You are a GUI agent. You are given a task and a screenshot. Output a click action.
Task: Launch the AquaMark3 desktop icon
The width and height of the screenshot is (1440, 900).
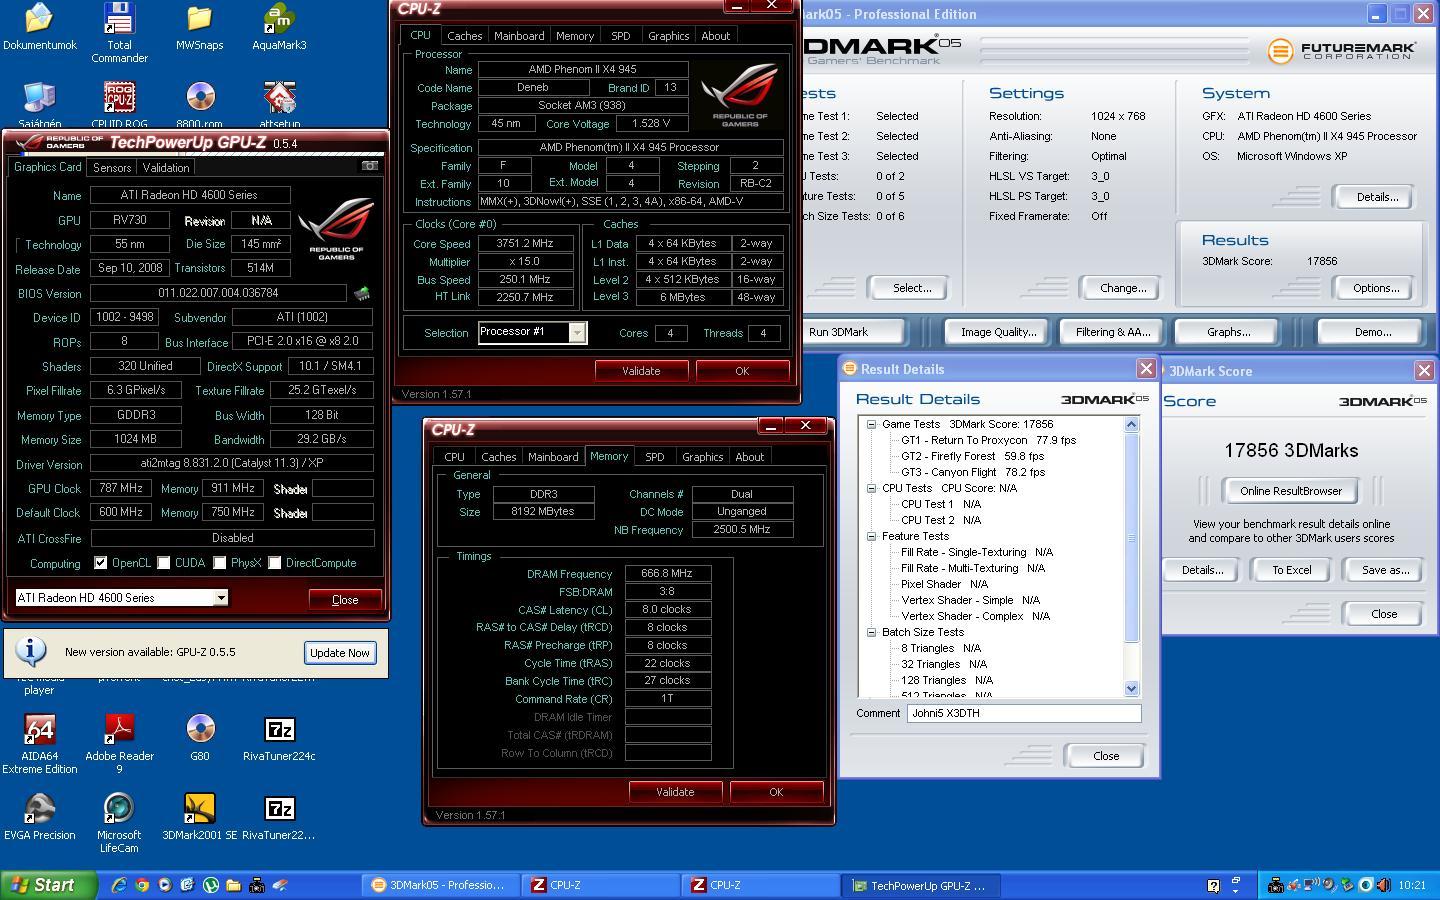tap(279, 27)
